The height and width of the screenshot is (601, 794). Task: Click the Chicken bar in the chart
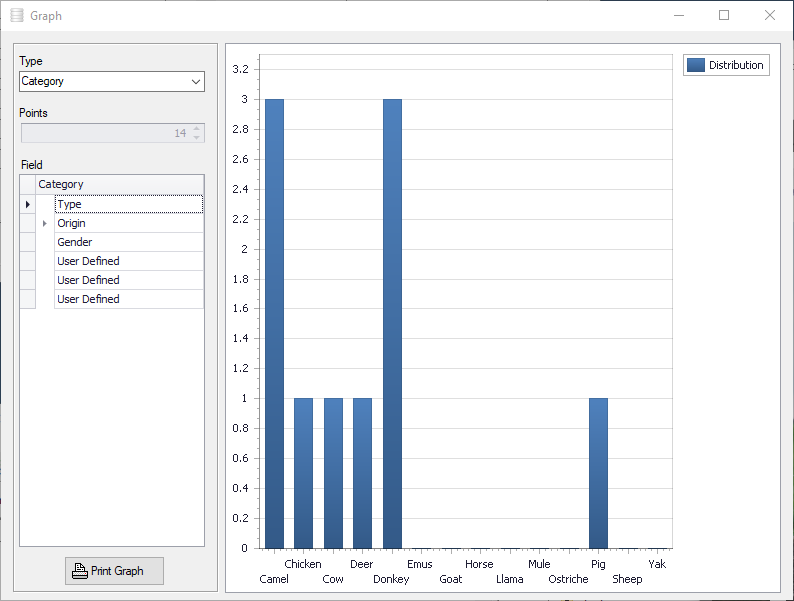pos(303,473)
